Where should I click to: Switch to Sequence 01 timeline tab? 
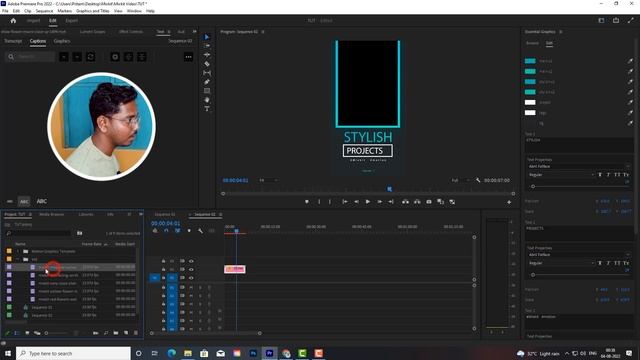tap(165, 214)
